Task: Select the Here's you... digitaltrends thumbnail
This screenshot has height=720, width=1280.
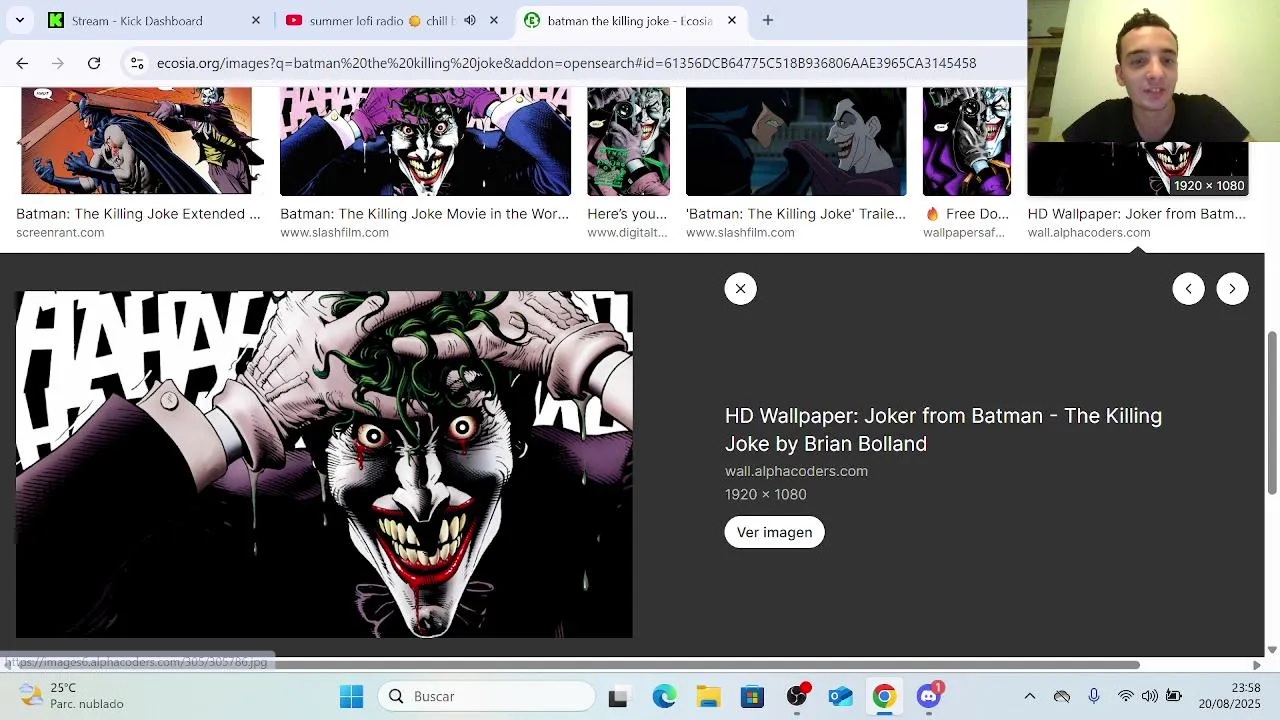Action: click(628, 141)
